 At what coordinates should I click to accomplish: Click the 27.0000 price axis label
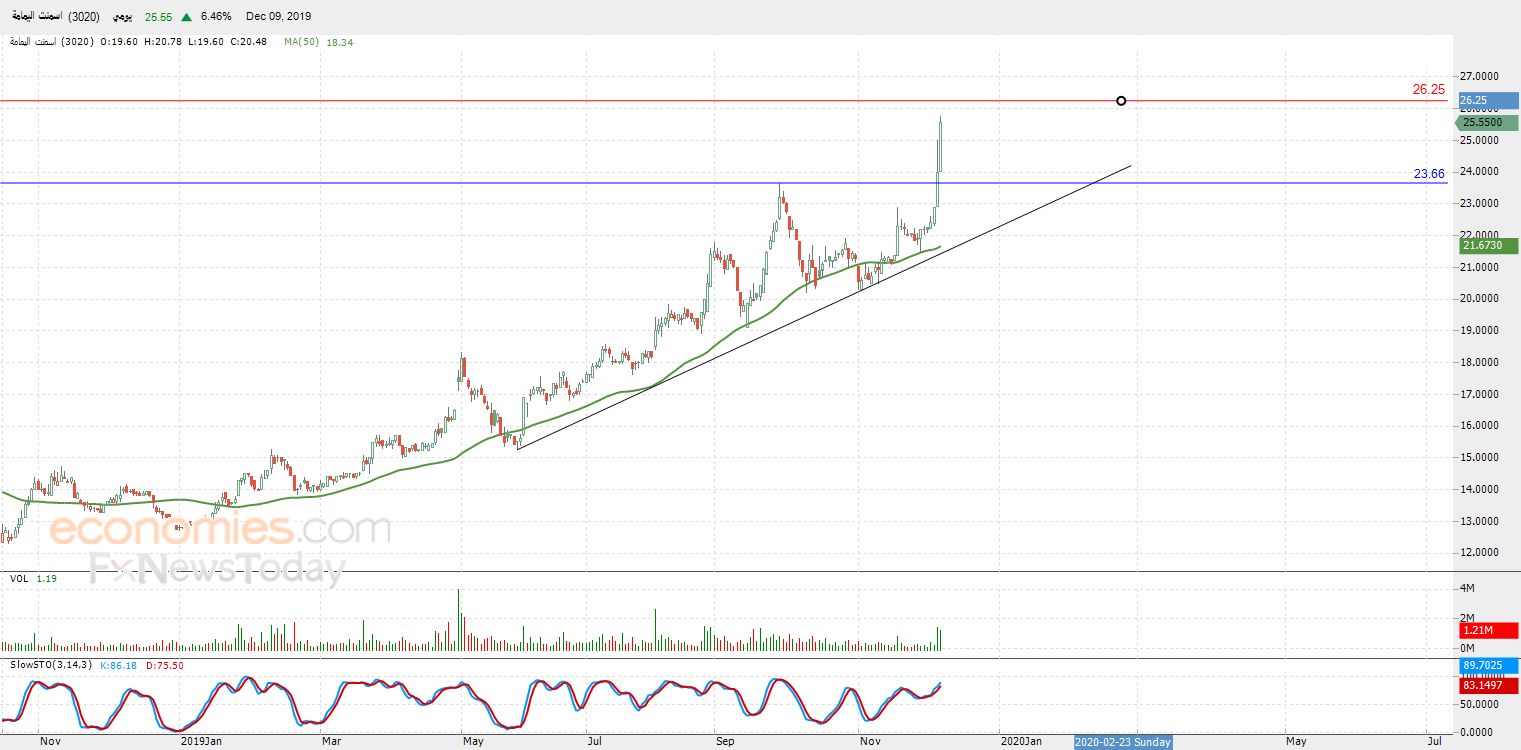(x=1481, y=76)
